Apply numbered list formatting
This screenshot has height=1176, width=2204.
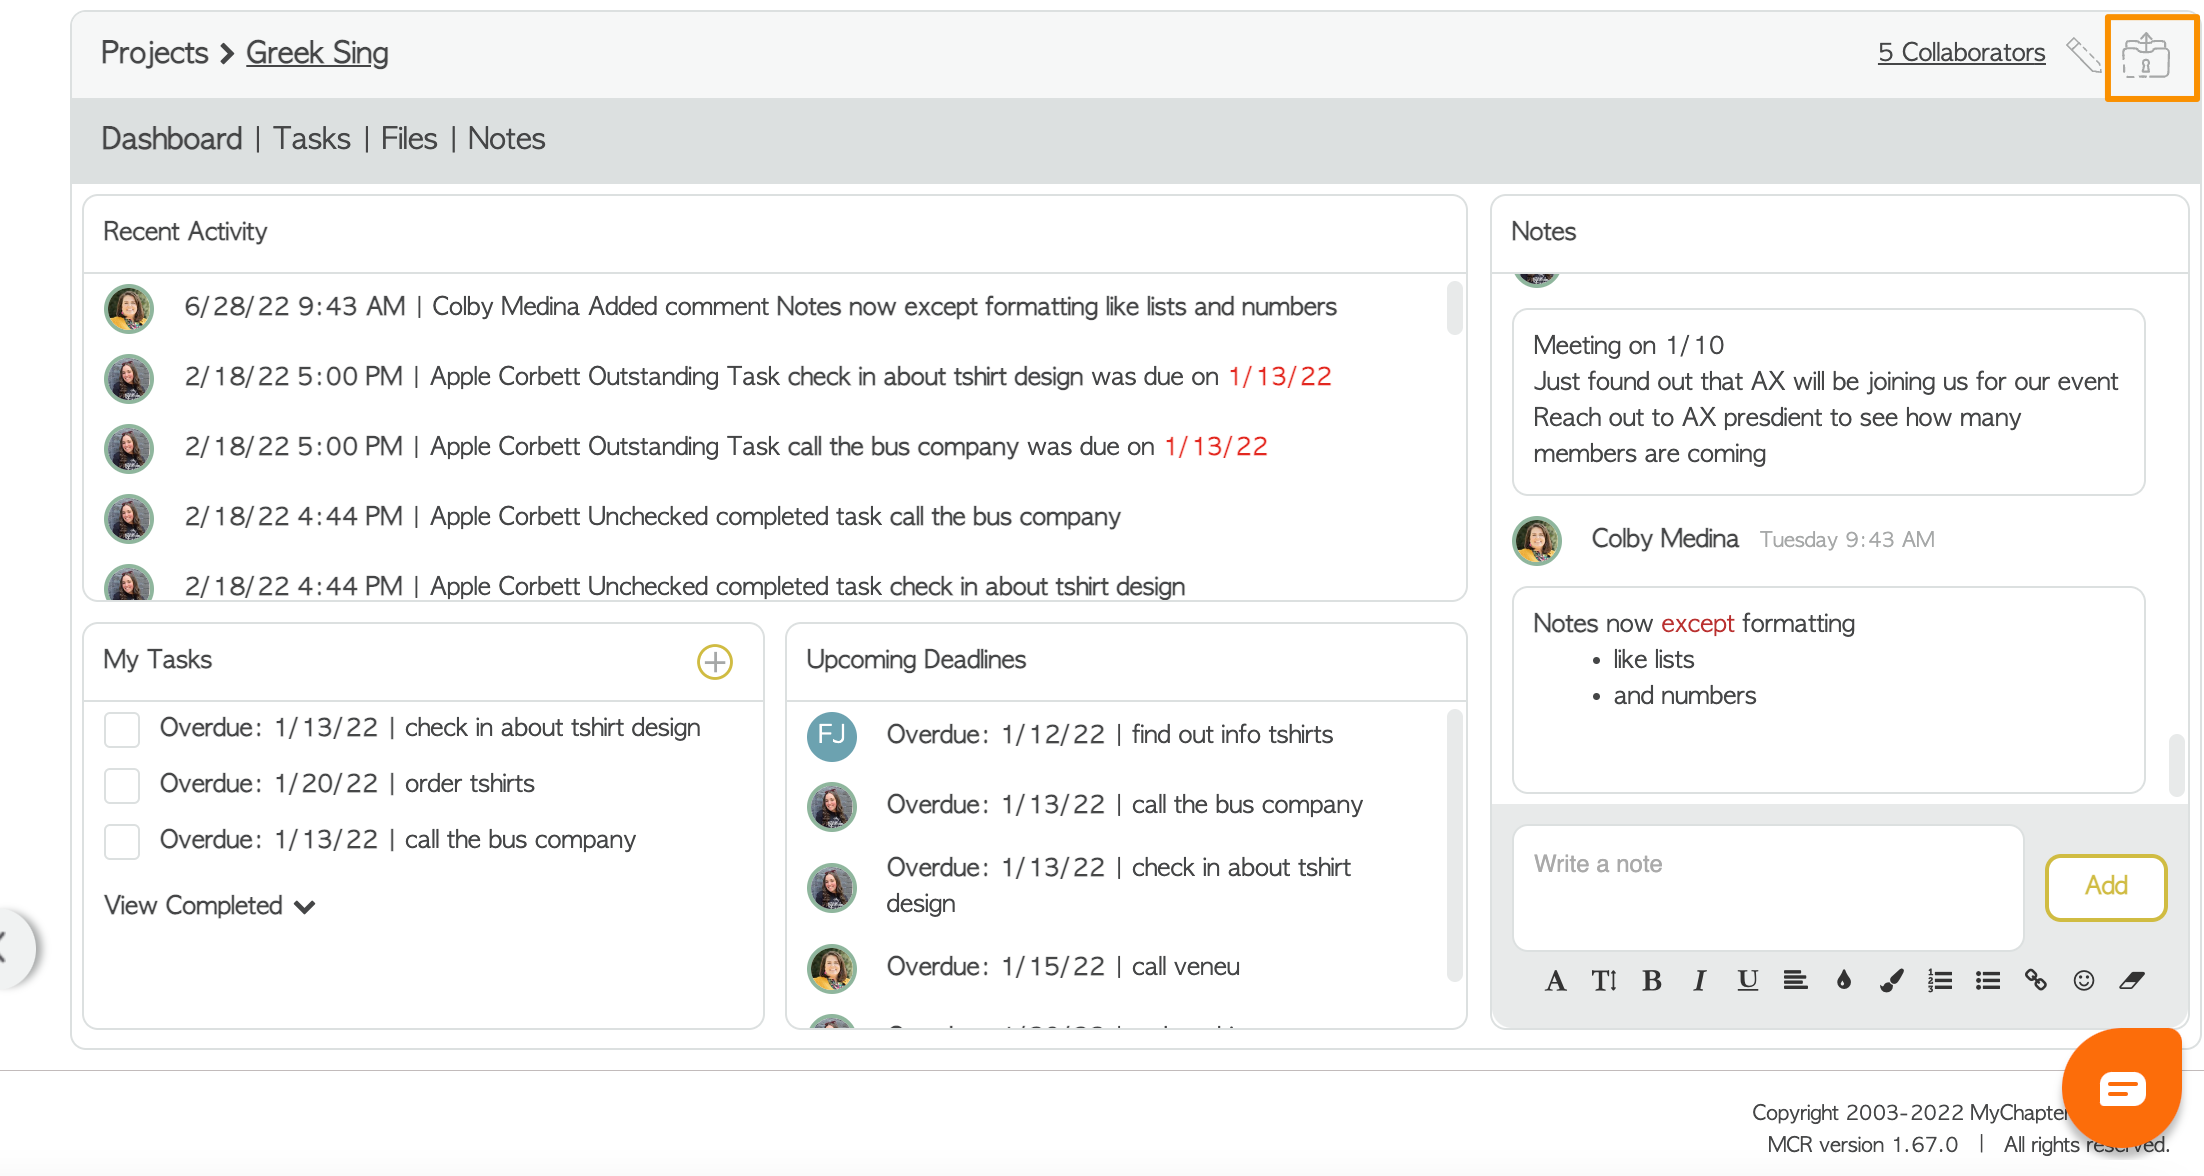tap(1939, 981)
